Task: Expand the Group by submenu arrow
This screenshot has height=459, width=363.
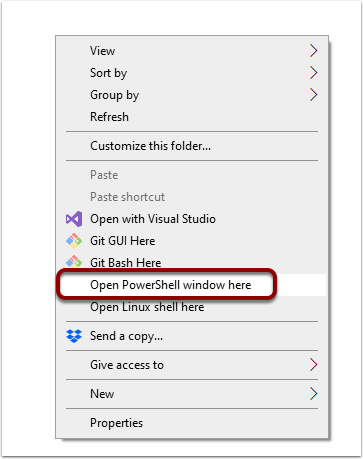Action: pos(313,95)
